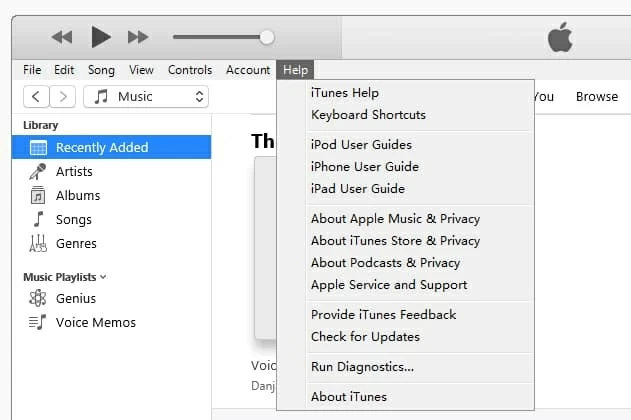This screenshot has width=631, height=420.
Task: Click the Albums icon in sidebar
Action: (x=38, y=195)
